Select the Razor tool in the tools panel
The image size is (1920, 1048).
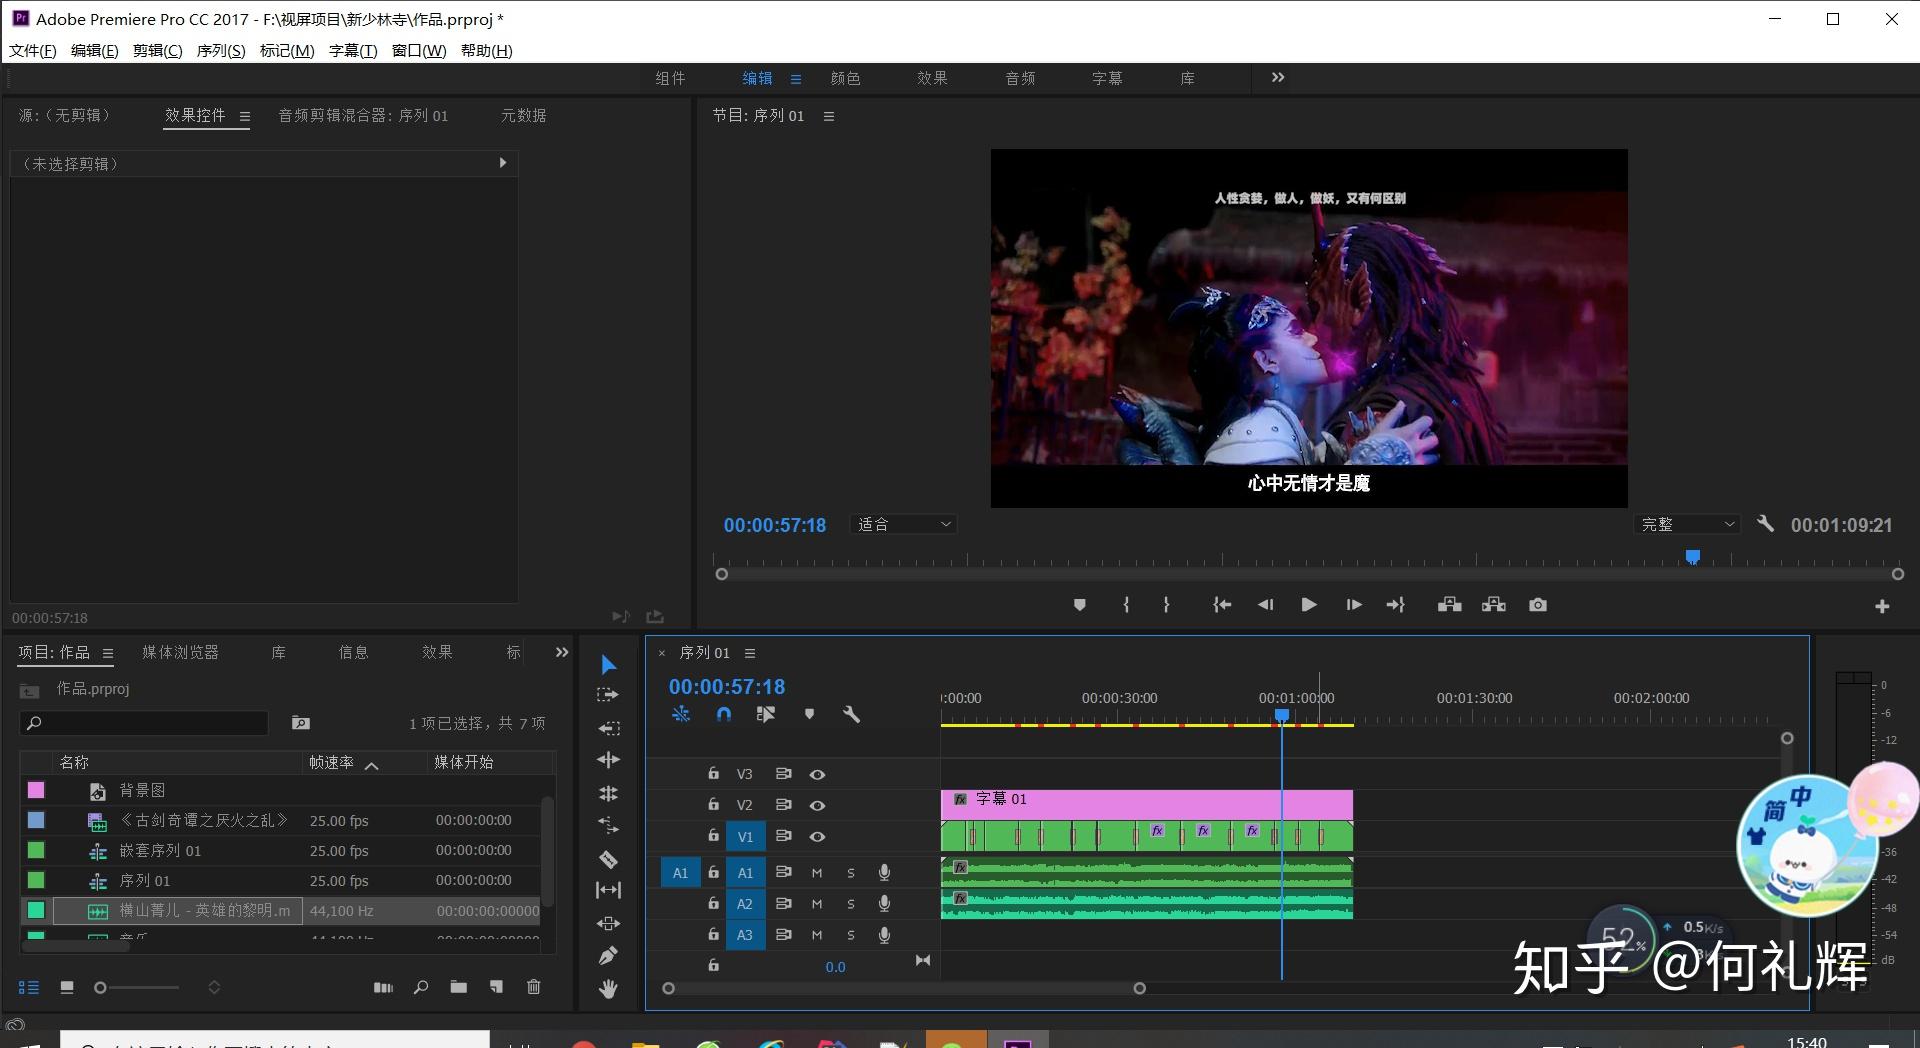[608, 859]
